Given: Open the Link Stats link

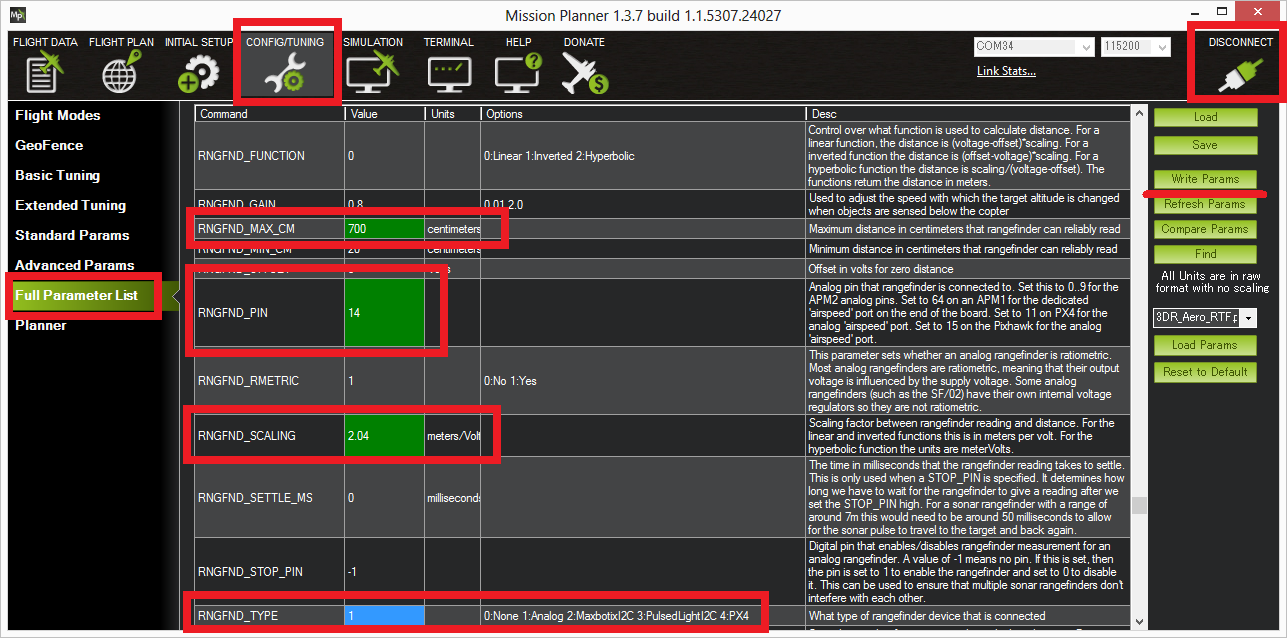Looking at the screenshot, I should click(x=1006, y=71).
